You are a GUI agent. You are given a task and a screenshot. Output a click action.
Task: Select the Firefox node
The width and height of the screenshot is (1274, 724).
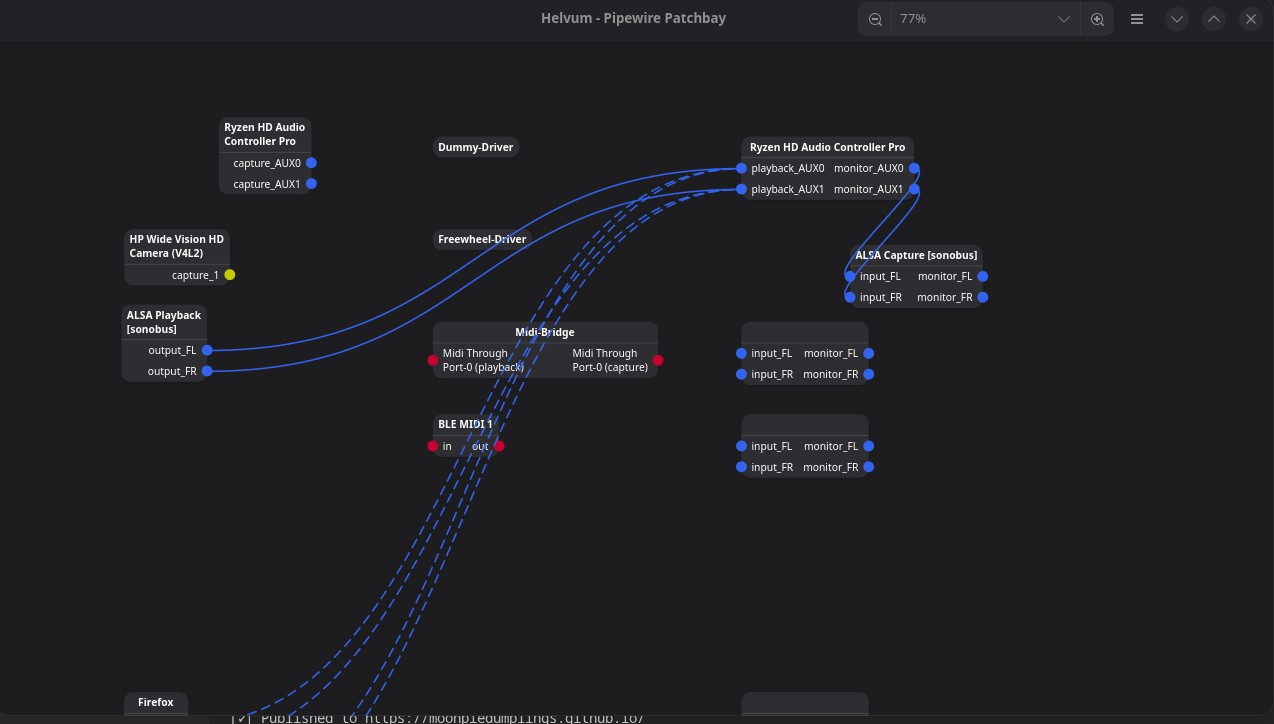(x=155, y=702)
